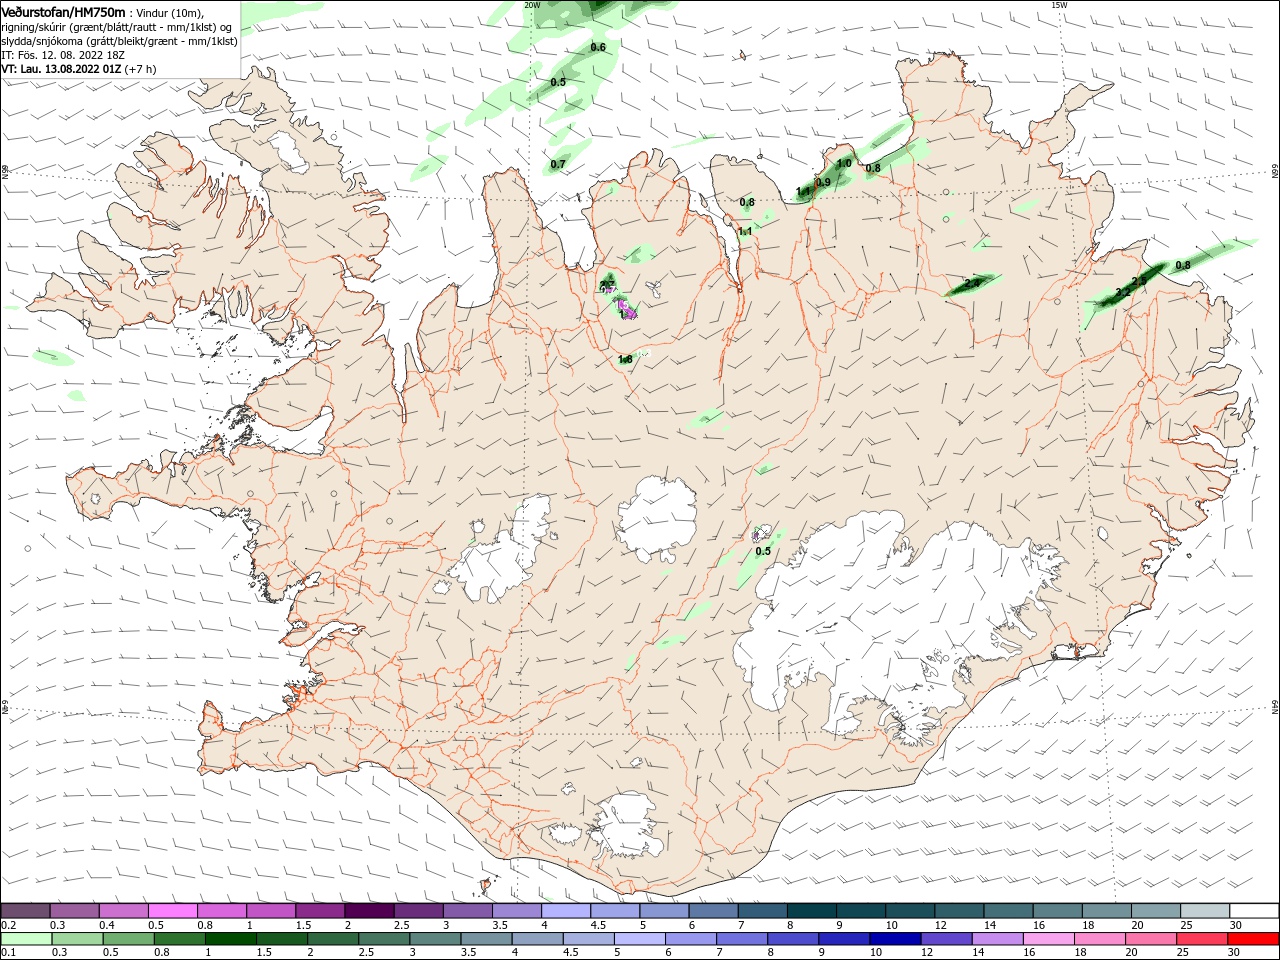Click the red swatch on the rain scale
The image size is (1280, 960).
tap(1254, 939)
